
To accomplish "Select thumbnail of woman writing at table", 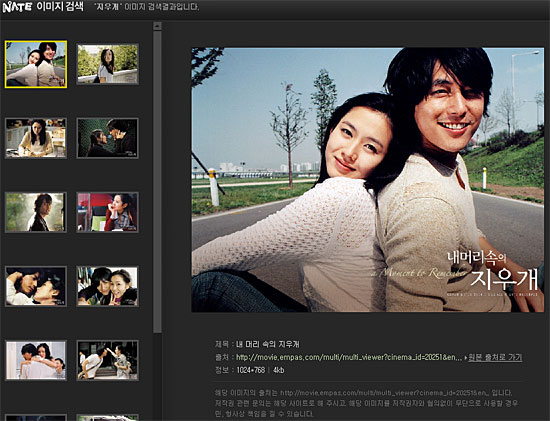I will click(36, 138).
